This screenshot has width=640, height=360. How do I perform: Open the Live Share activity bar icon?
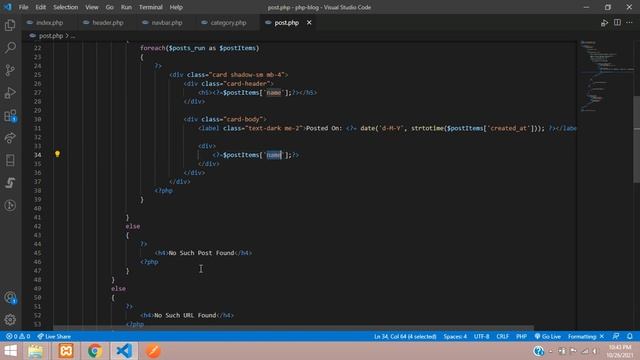coord(10,138)
